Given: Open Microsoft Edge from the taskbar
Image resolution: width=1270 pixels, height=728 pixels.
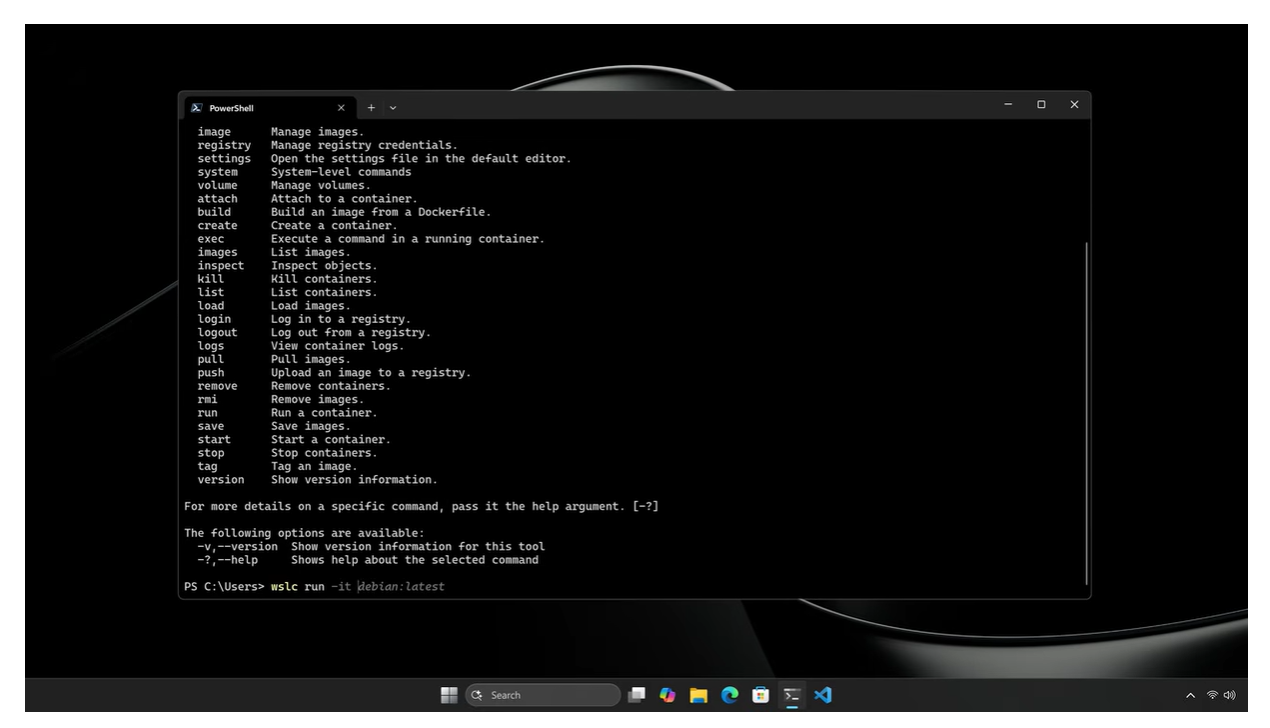Looking at the screenshot, I should tap(729, 695).
